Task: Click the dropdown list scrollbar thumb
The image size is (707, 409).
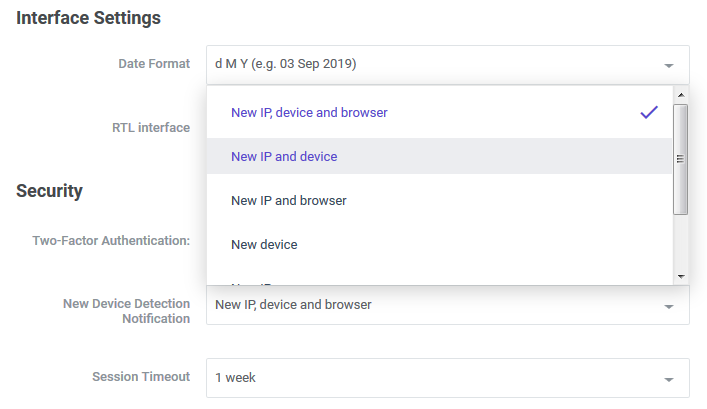Action: pyautogui.click(x=680, y=159)
